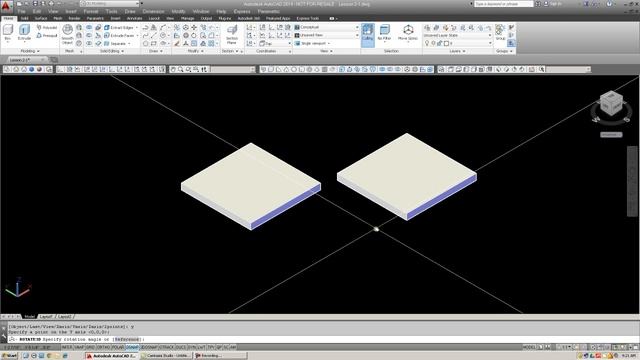Click the layer lightbulb on/off icon
The image size is (640, 360).
coord(427,43)
